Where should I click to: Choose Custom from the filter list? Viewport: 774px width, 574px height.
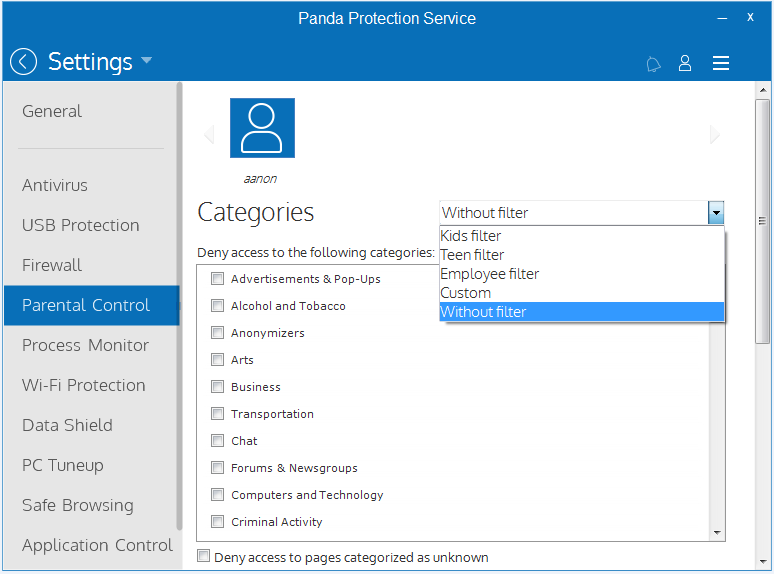(x=581, y=293)
